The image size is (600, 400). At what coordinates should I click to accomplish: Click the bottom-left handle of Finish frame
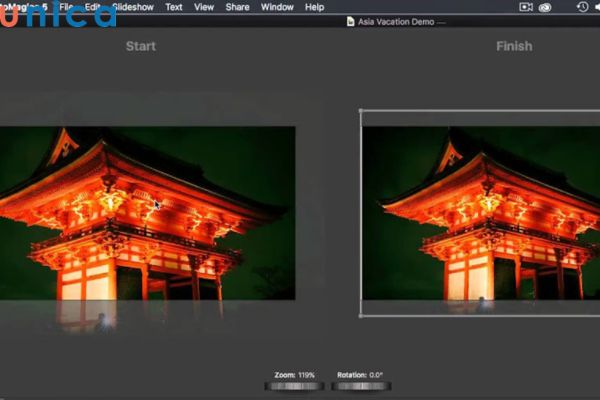tap(361, 316)
